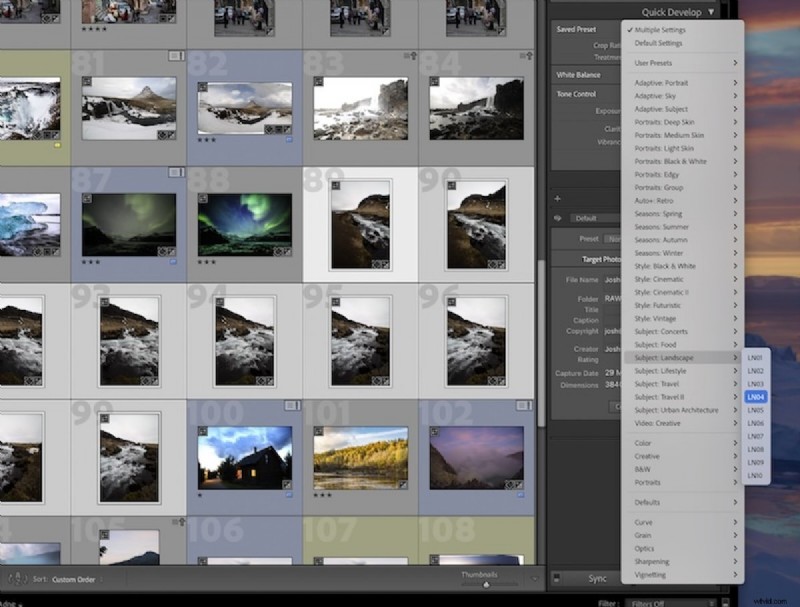
Task: Click the develop settings badge on photo 101
Action: click(x=403, y=484)
